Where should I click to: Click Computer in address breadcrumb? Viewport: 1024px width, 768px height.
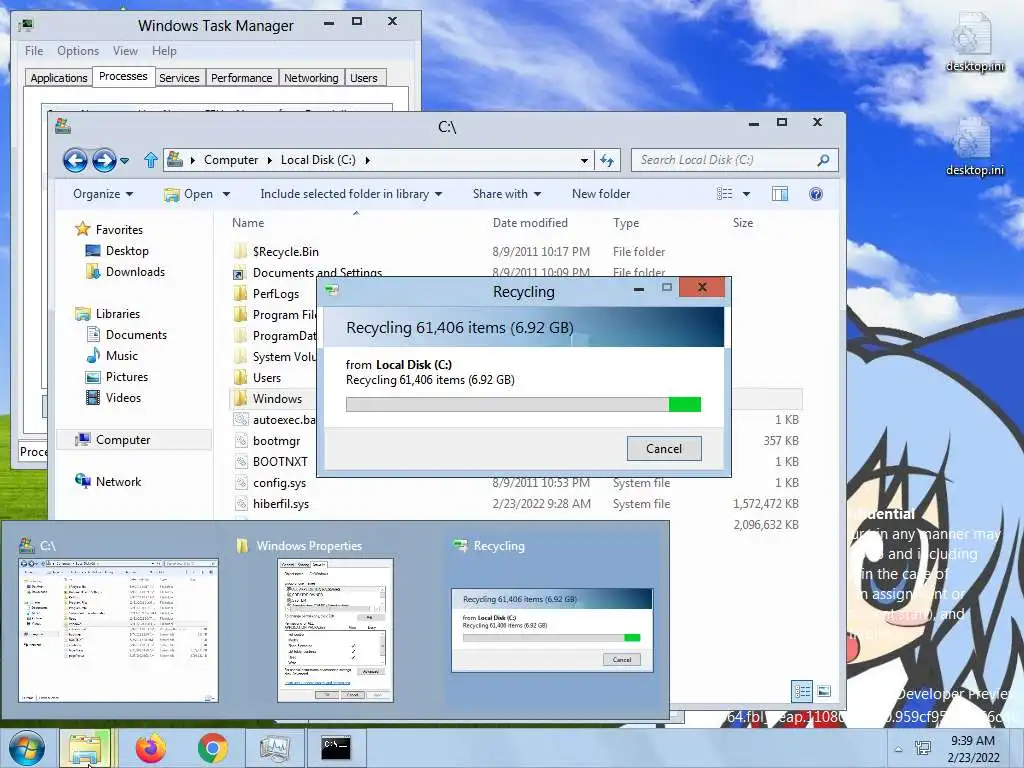point(231,160)
